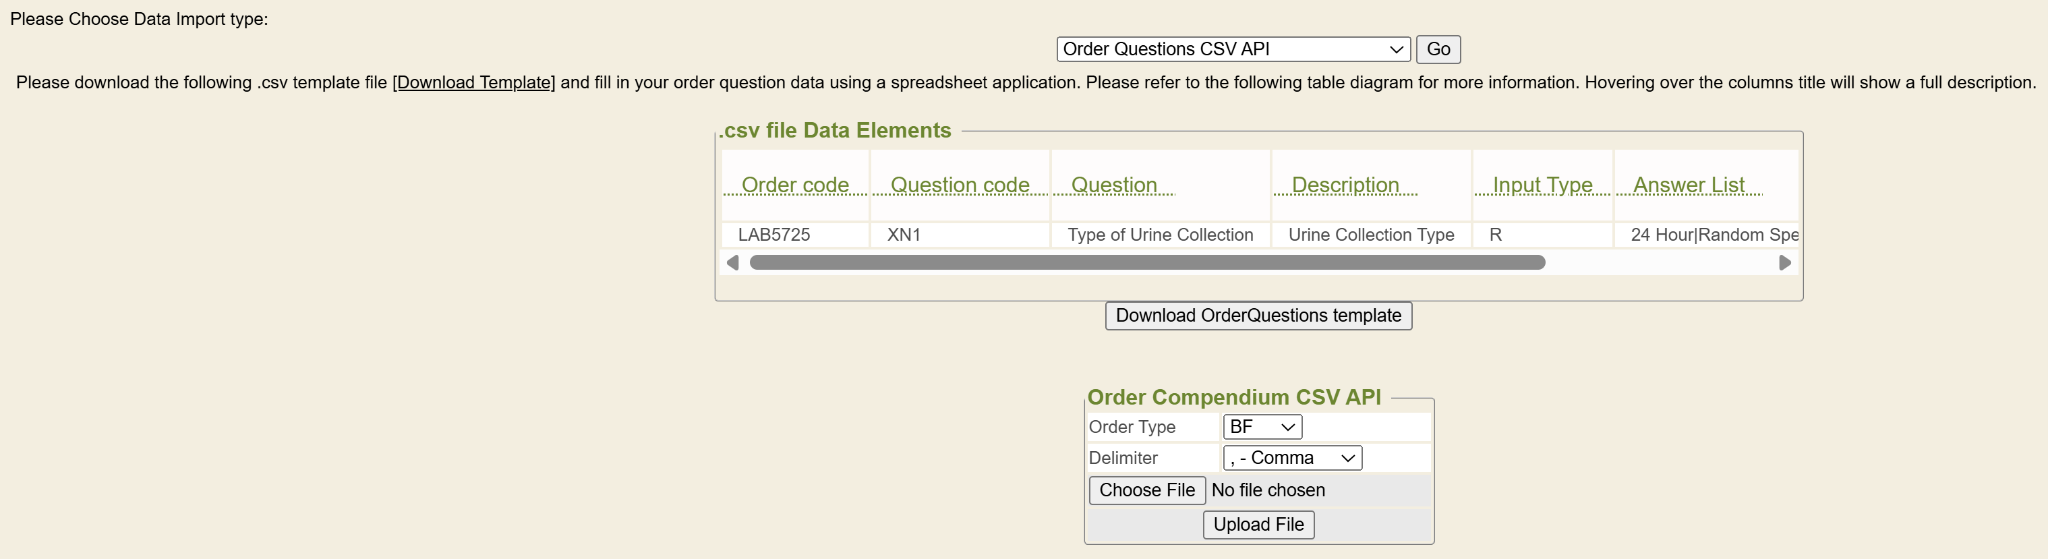The height and width of the screenshot is (559, 2048).
Task: Click the Type of Urine Collection cell
Action: (1160, 235)
